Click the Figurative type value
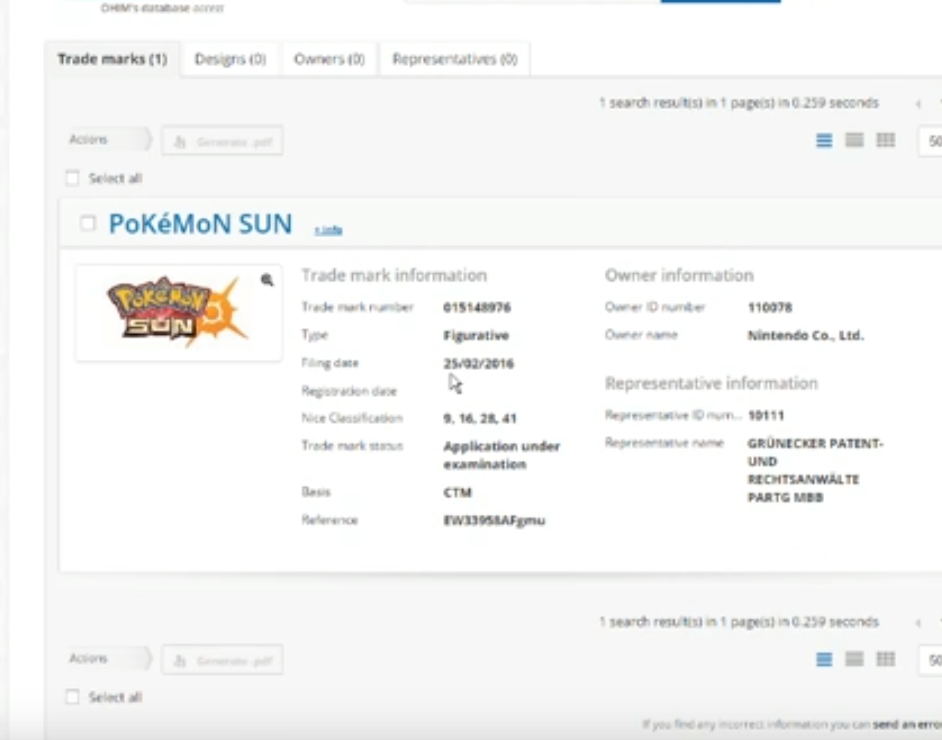 tap(476, 336)
